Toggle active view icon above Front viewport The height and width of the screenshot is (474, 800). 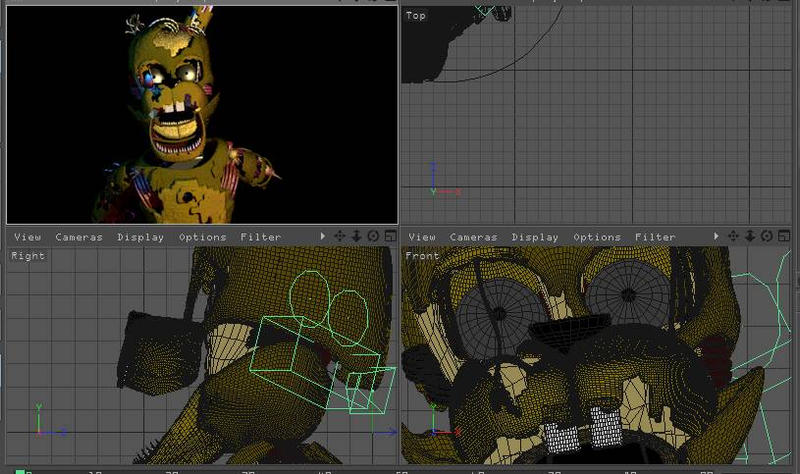(x=784, y=236)
